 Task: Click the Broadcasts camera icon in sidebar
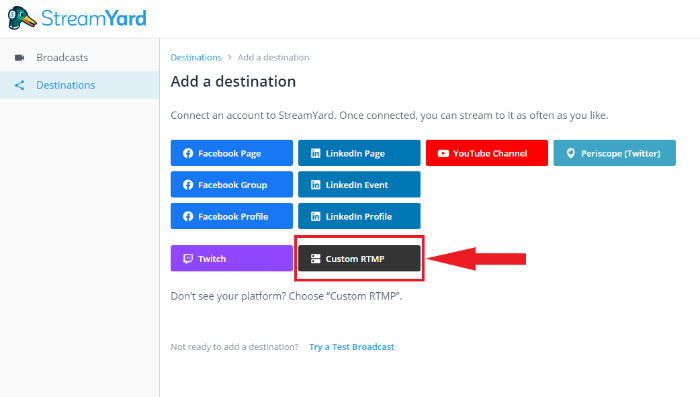(x=19, y=58)
